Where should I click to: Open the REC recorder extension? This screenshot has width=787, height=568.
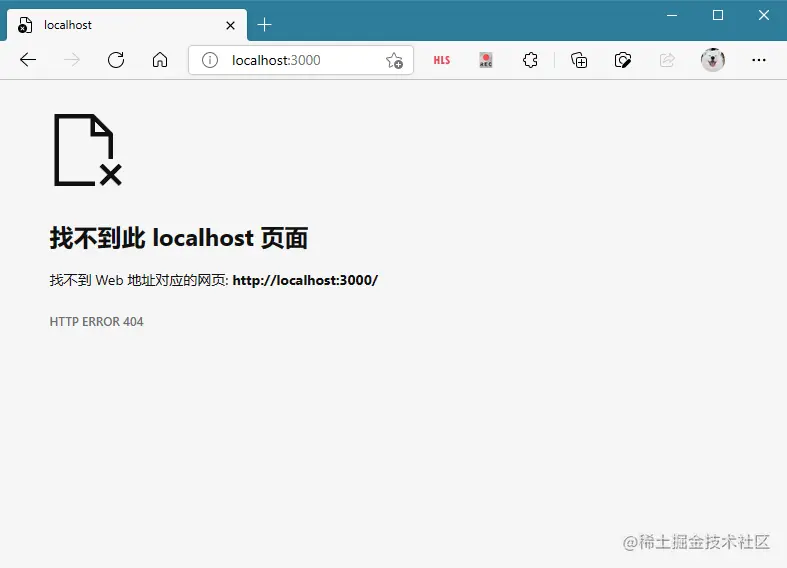click(486, 60)
